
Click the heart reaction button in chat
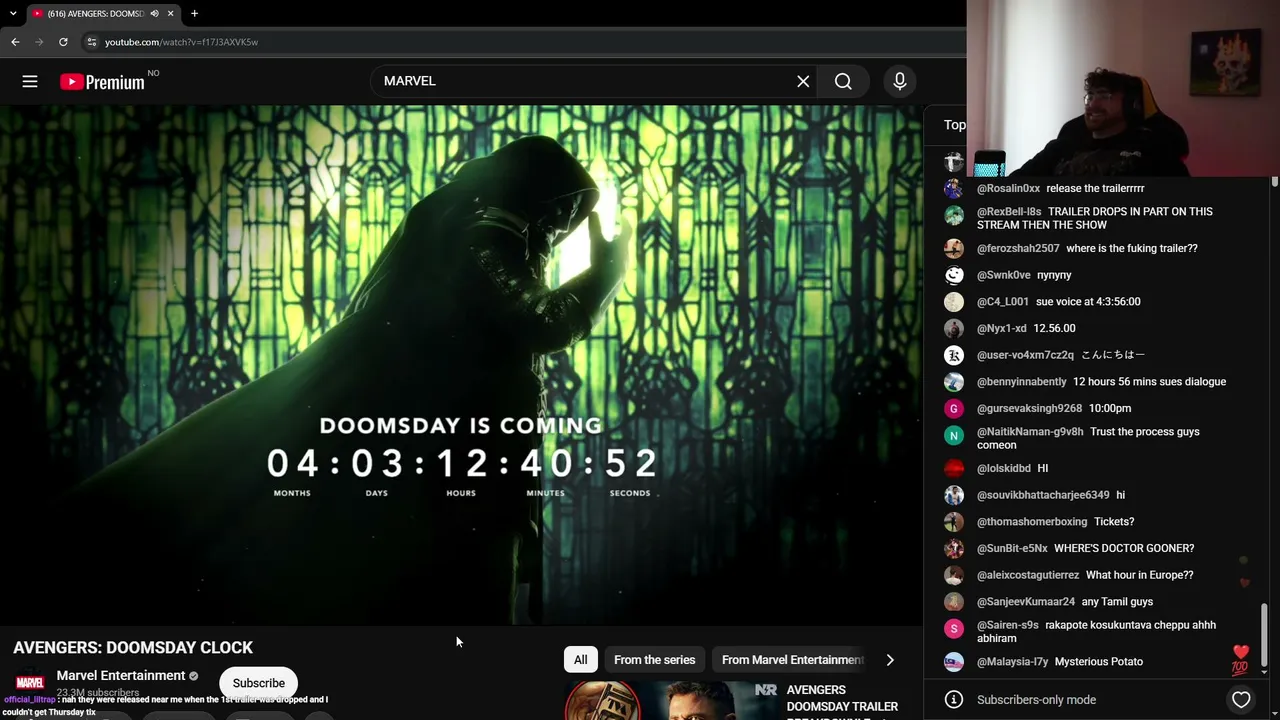[x=1241, y=700]
